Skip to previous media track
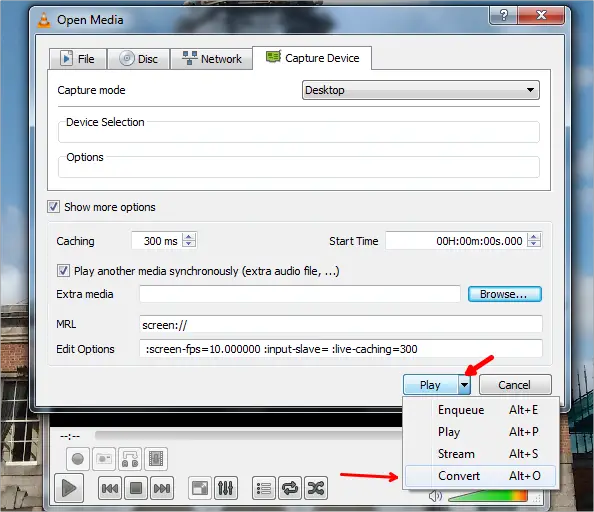The width and height of the screenshot is (594, 512). pyautogui.click(x=110, y=489)
